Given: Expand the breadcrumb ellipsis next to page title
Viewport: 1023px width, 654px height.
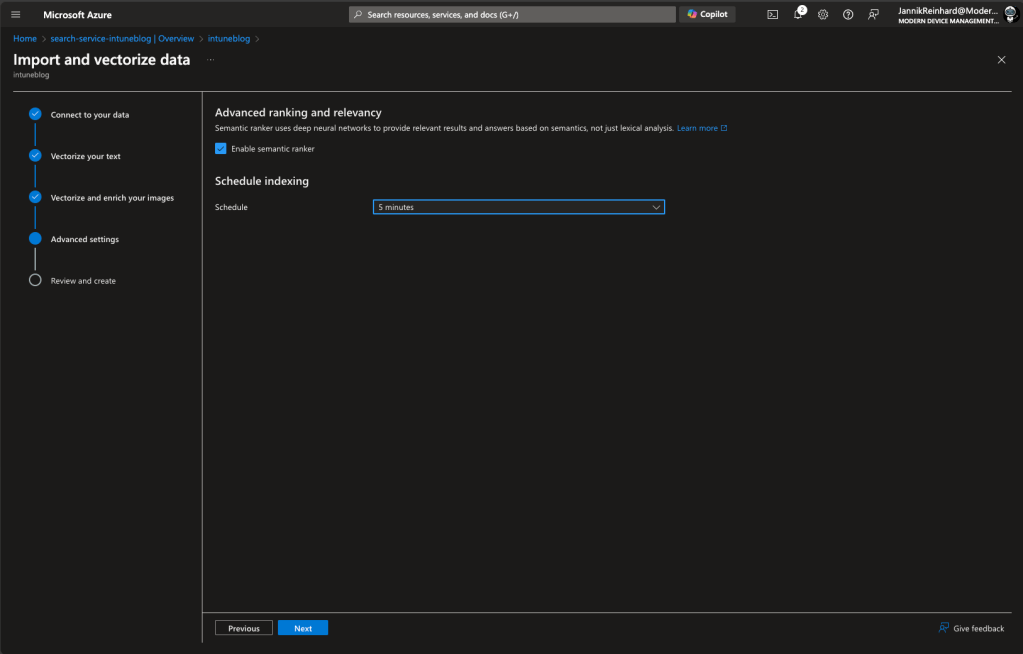Looking at the screenshot, I should pyautogui.click(x=210, y=60).
